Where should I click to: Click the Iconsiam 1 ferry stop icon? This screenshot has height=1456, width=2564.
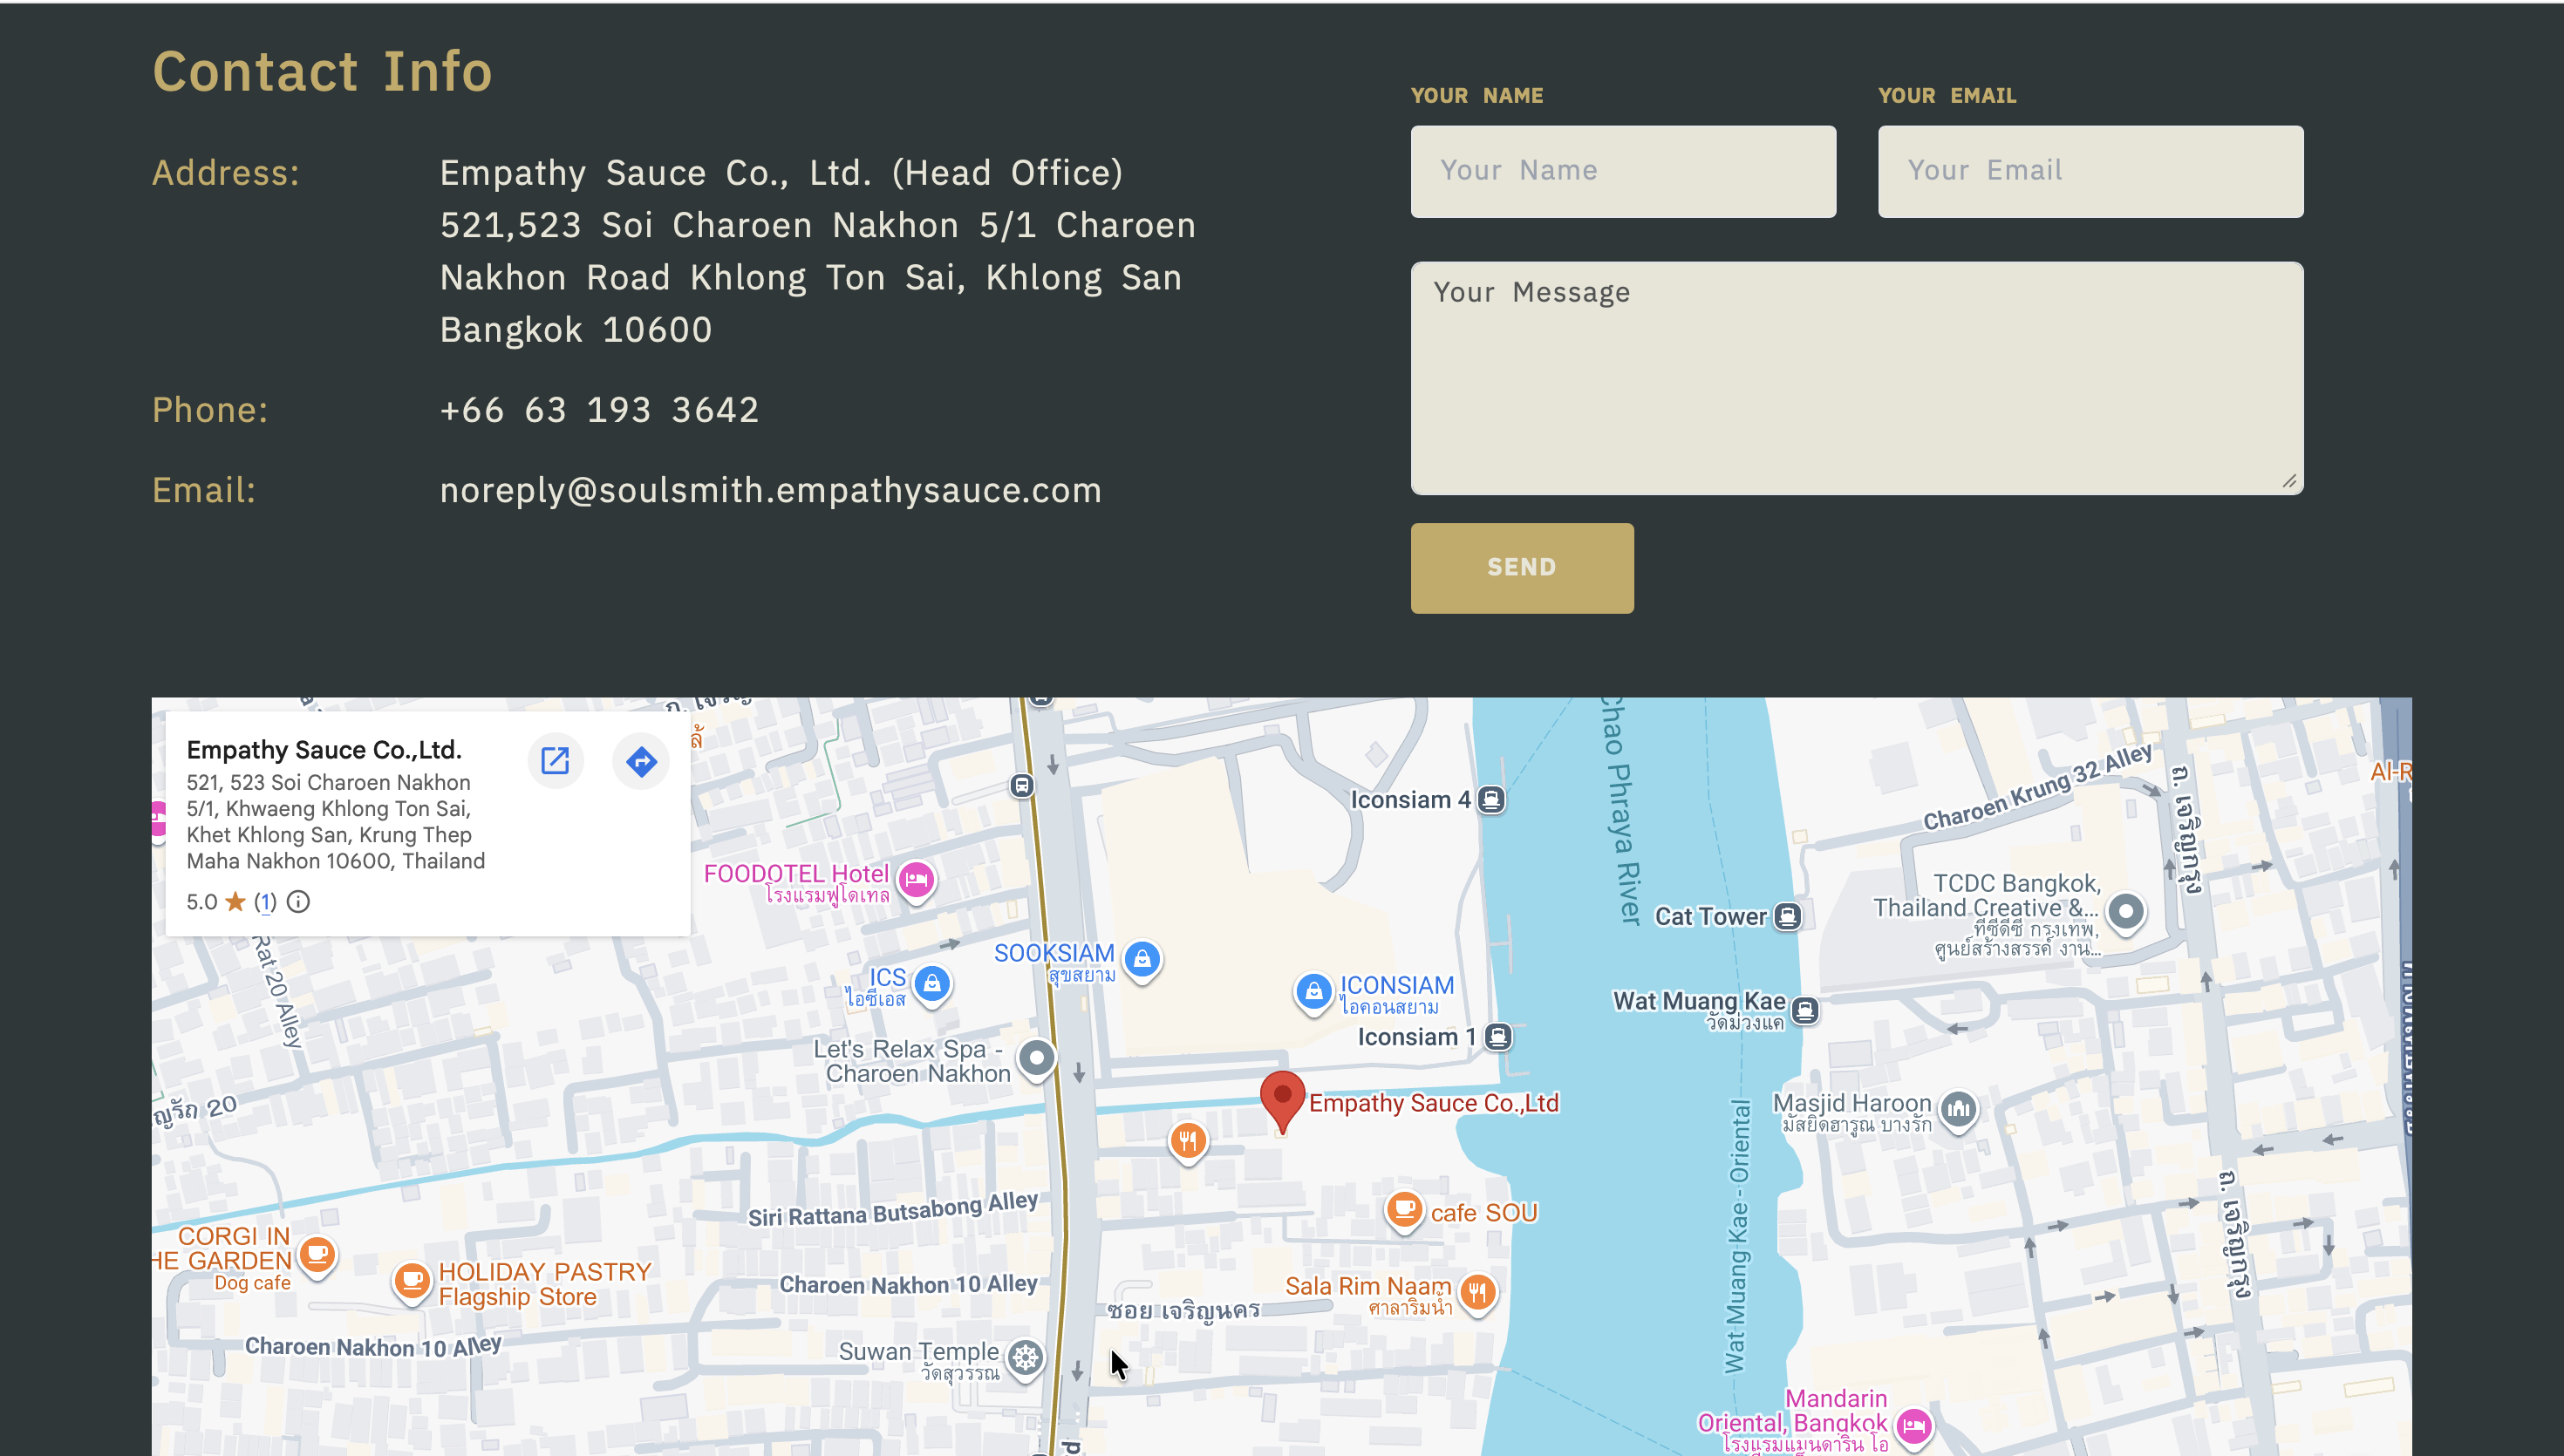[x=1498, y=1037]
